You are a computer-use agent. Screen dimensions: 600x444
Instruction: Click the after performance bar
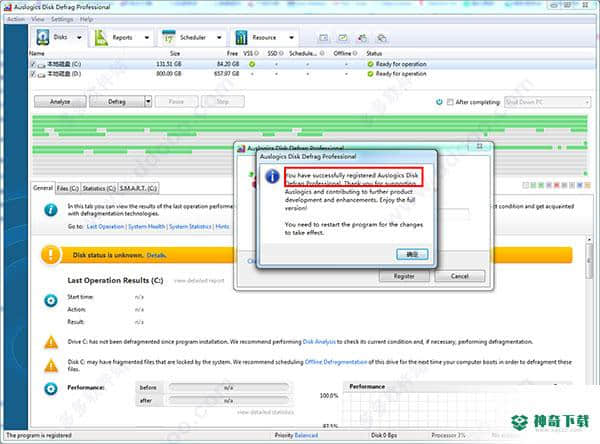click(229, 401)
